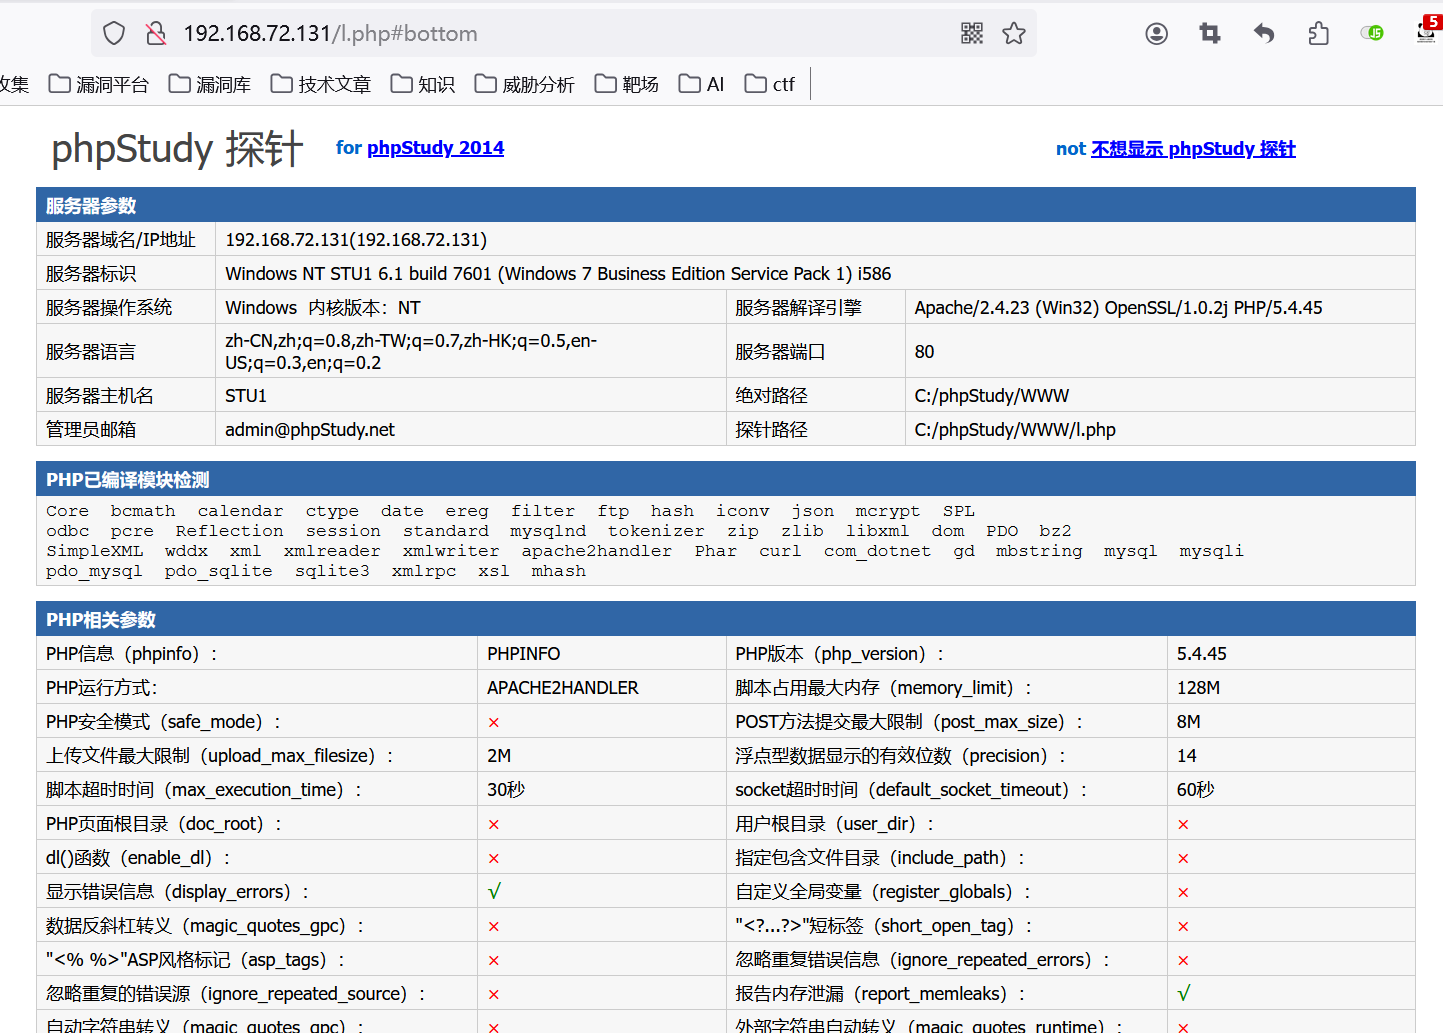Viewport: 1443px width, 1033px height.
Task: Click the address bar URL field
Action: click(x=565, y=33)
